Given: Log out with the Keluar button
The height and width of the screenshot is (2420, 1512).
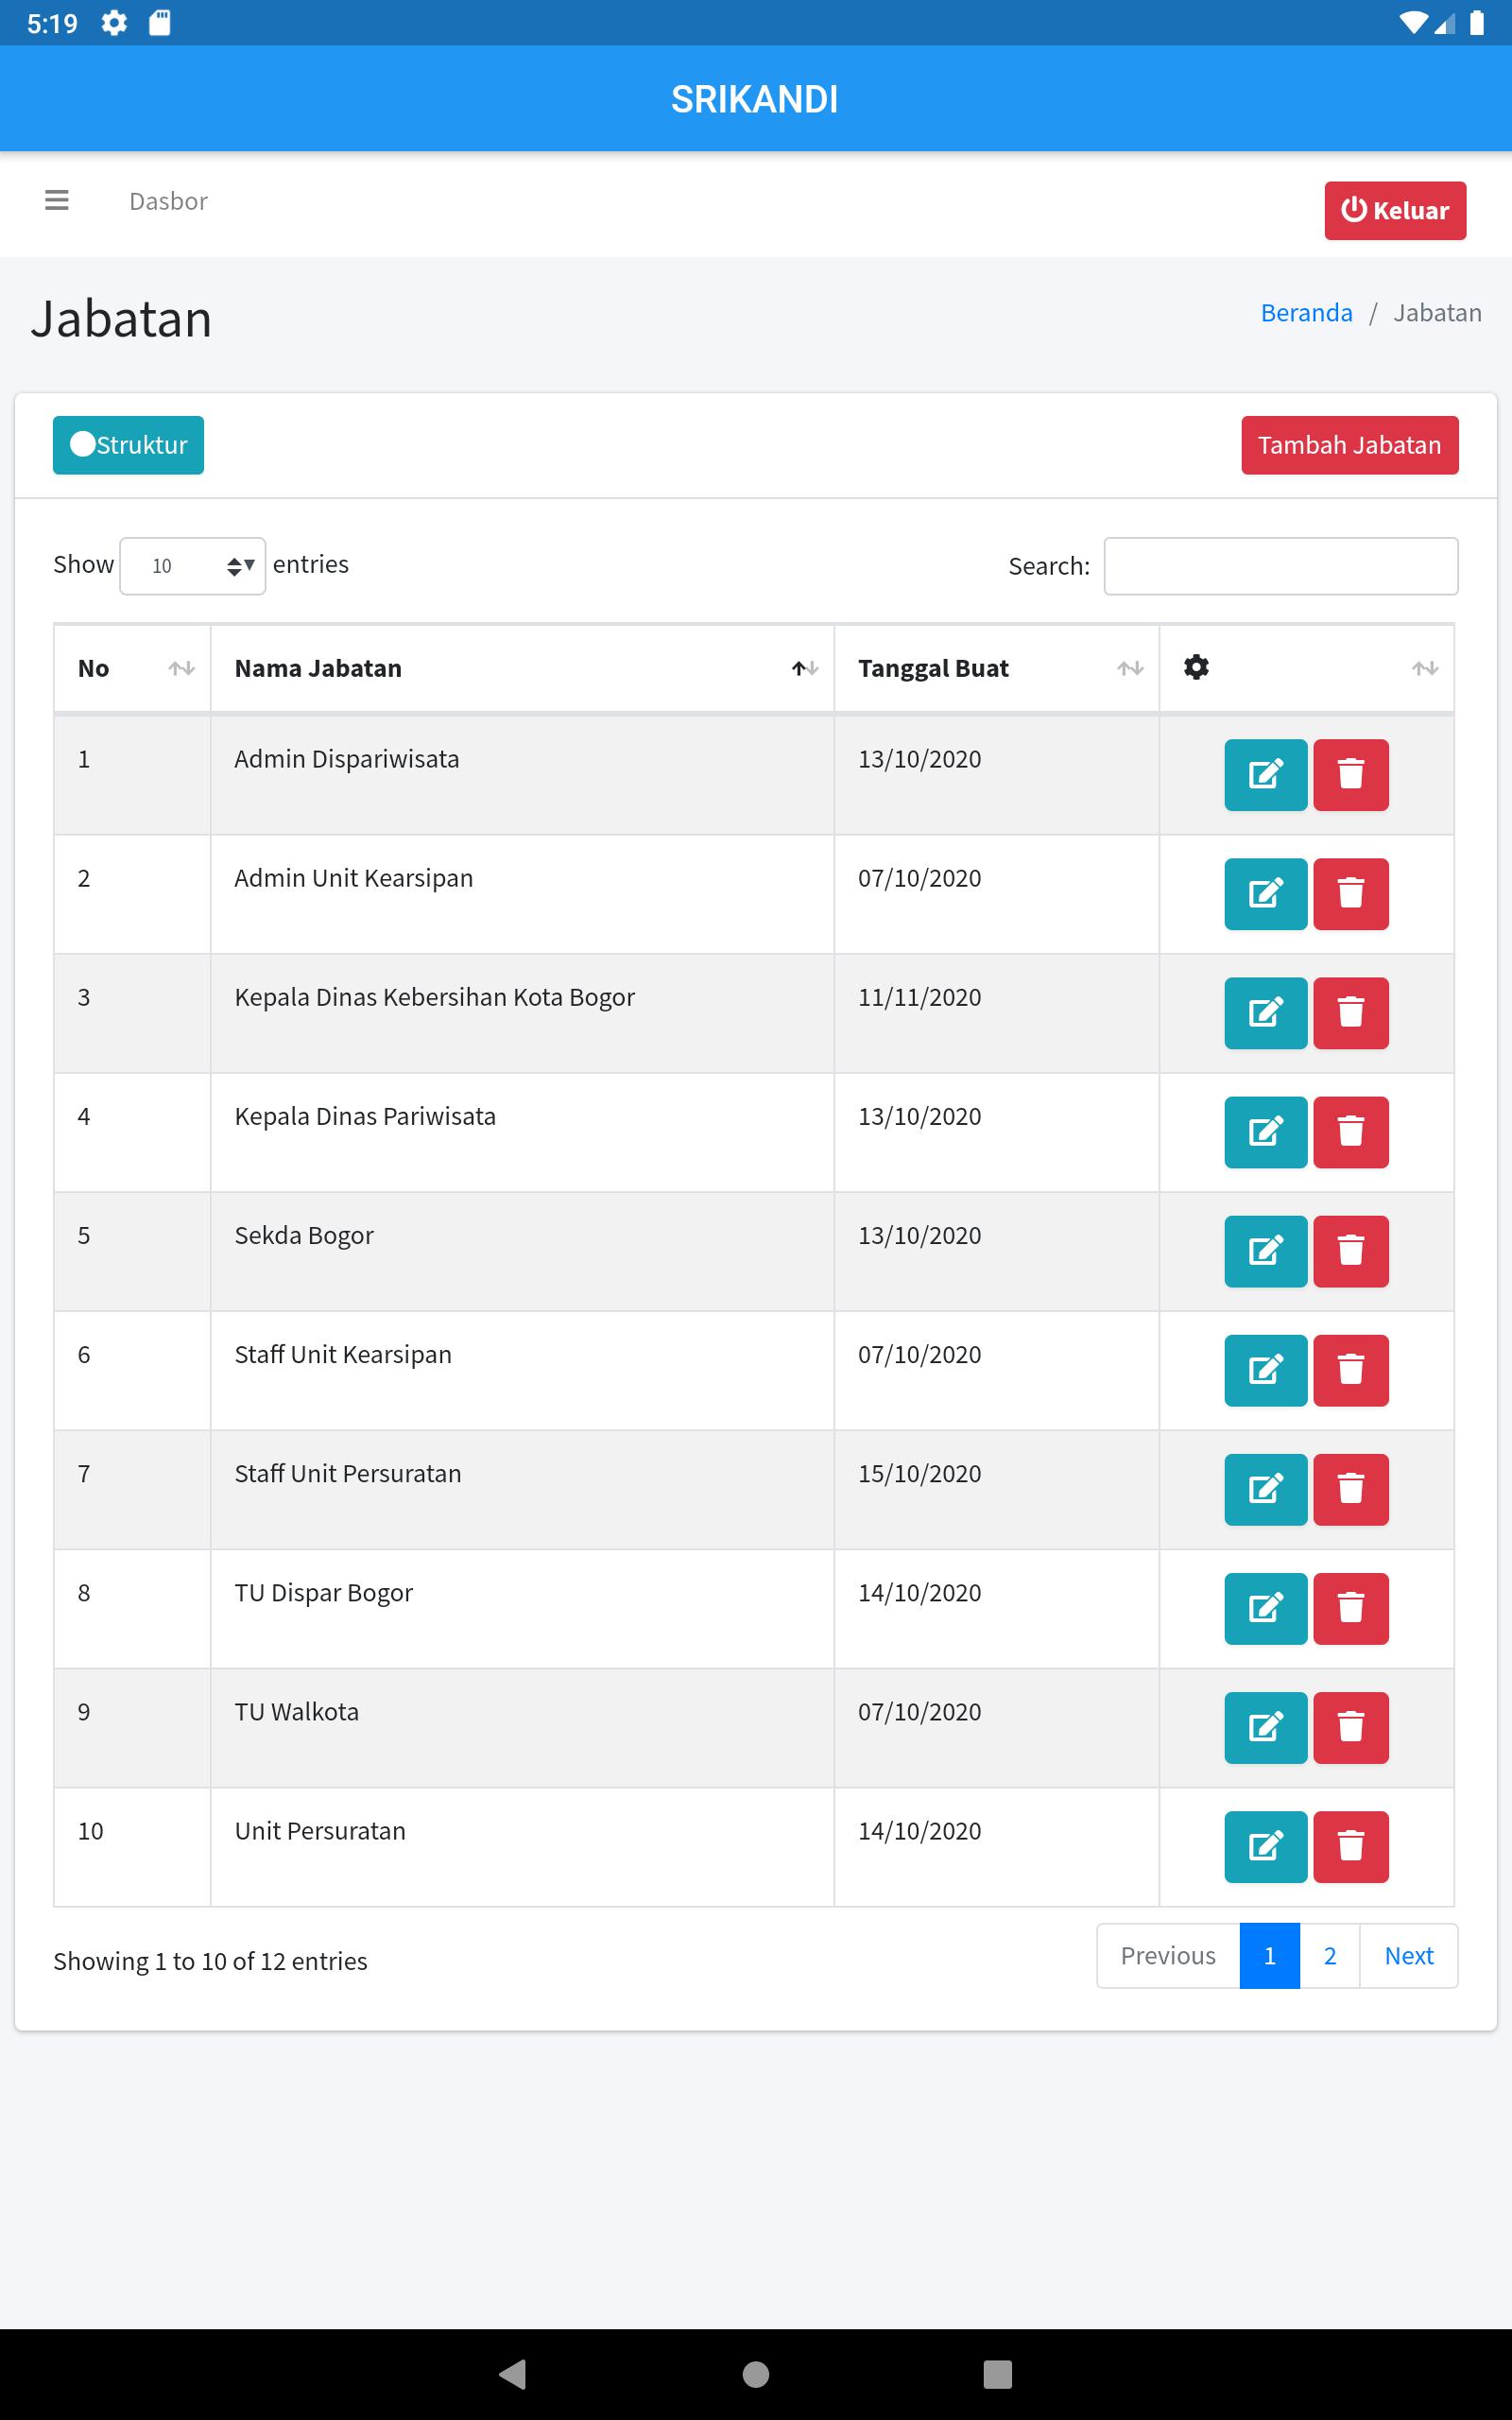Looking at the screenshot, I should 1395,210.
